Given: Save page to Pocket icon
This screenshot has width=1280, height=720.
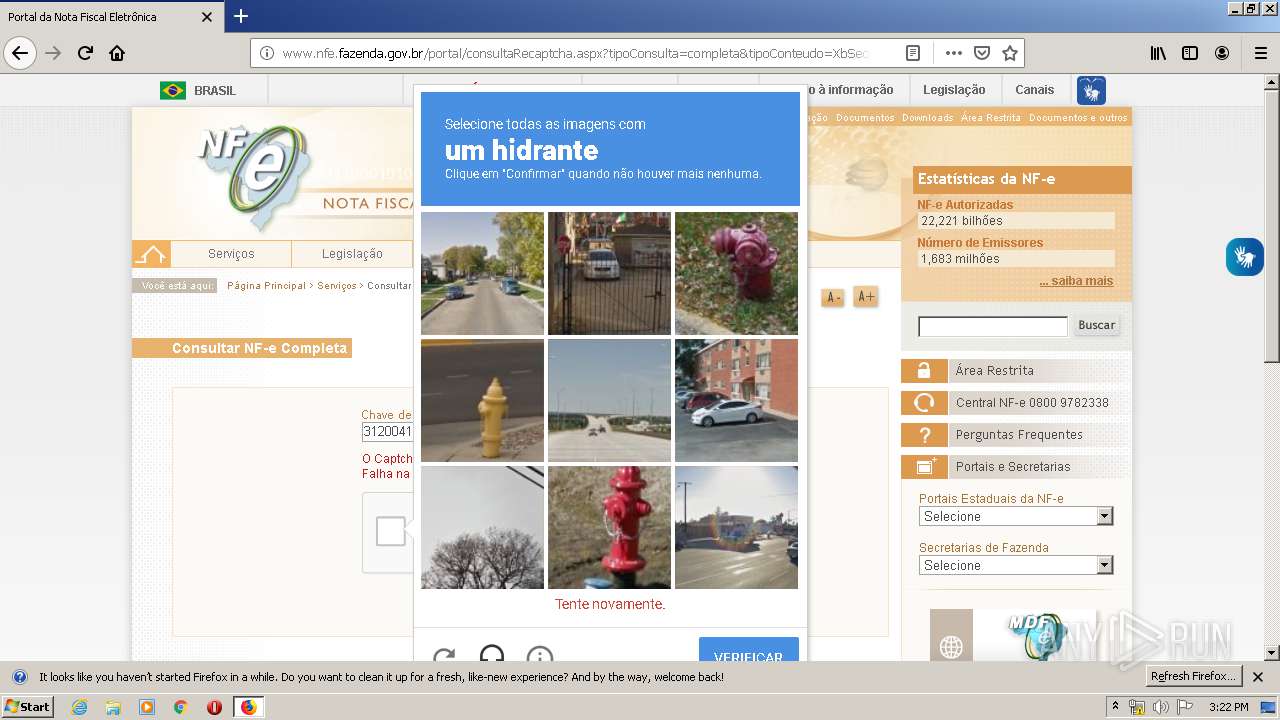Looking at the screenshot, I should pyautogui.click(x=982, y=53).
